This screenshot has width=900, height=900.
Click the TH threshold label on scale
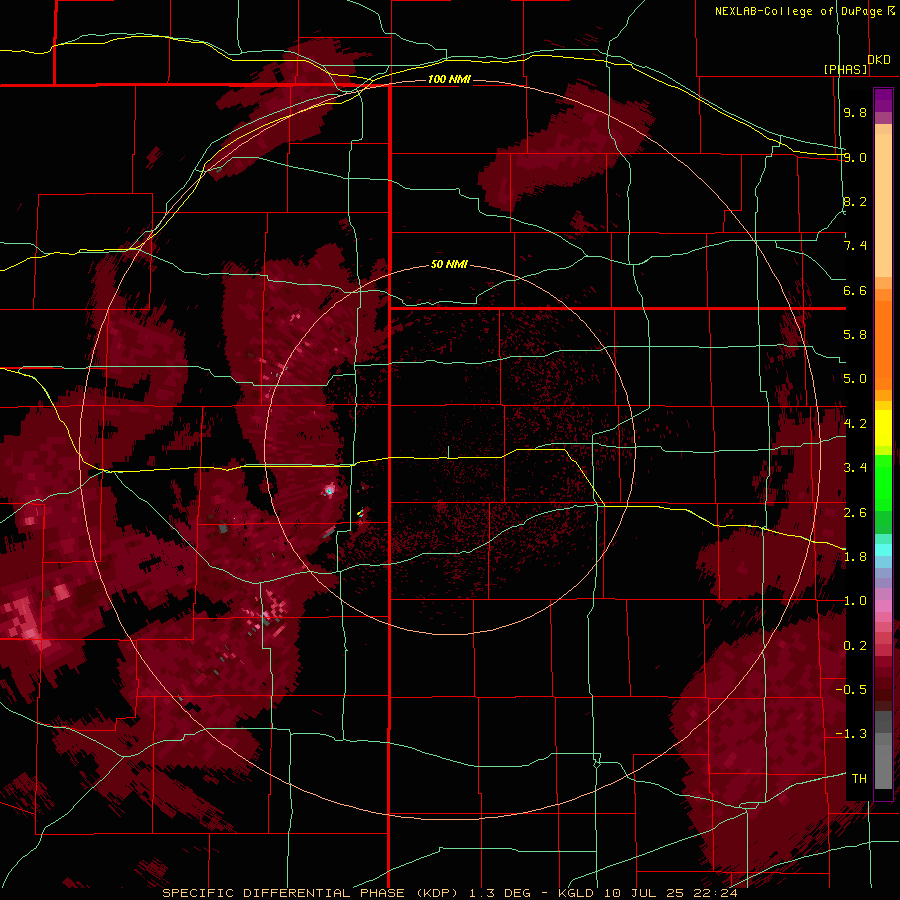click(859, 779)
